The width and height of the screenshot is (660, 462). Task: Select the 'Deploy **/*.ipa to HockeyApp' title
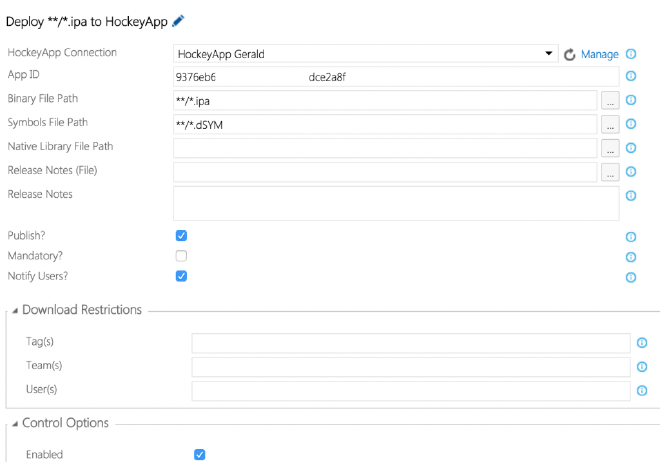coord(87,21)
